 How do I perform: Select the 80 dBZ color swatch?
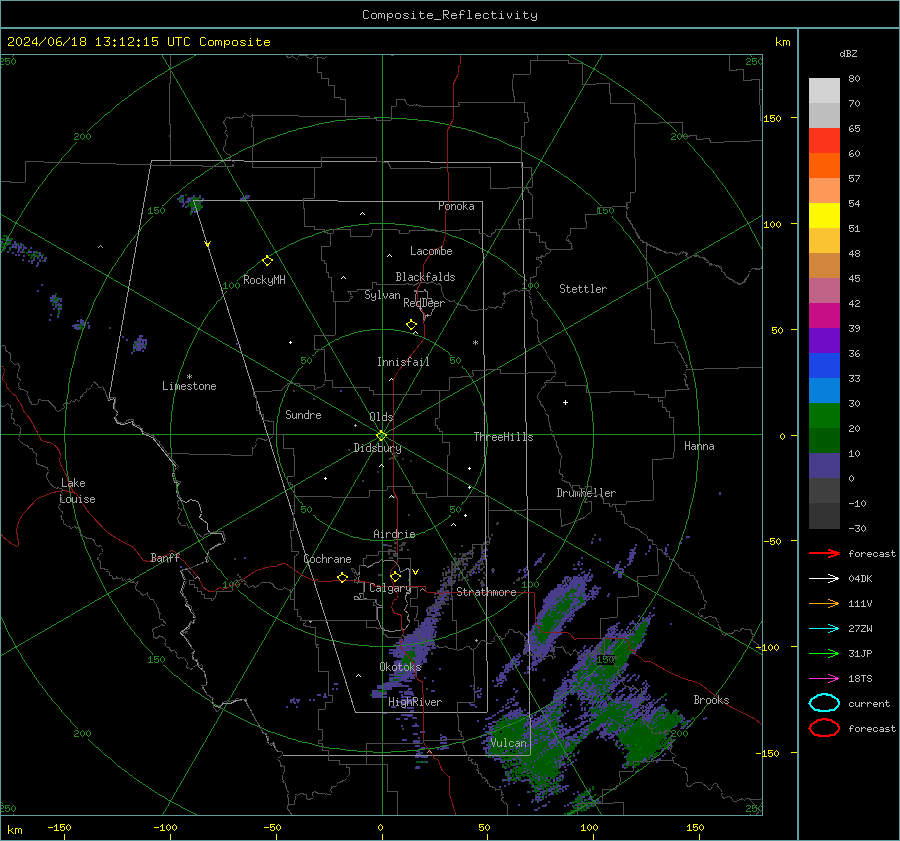(824, 90)
